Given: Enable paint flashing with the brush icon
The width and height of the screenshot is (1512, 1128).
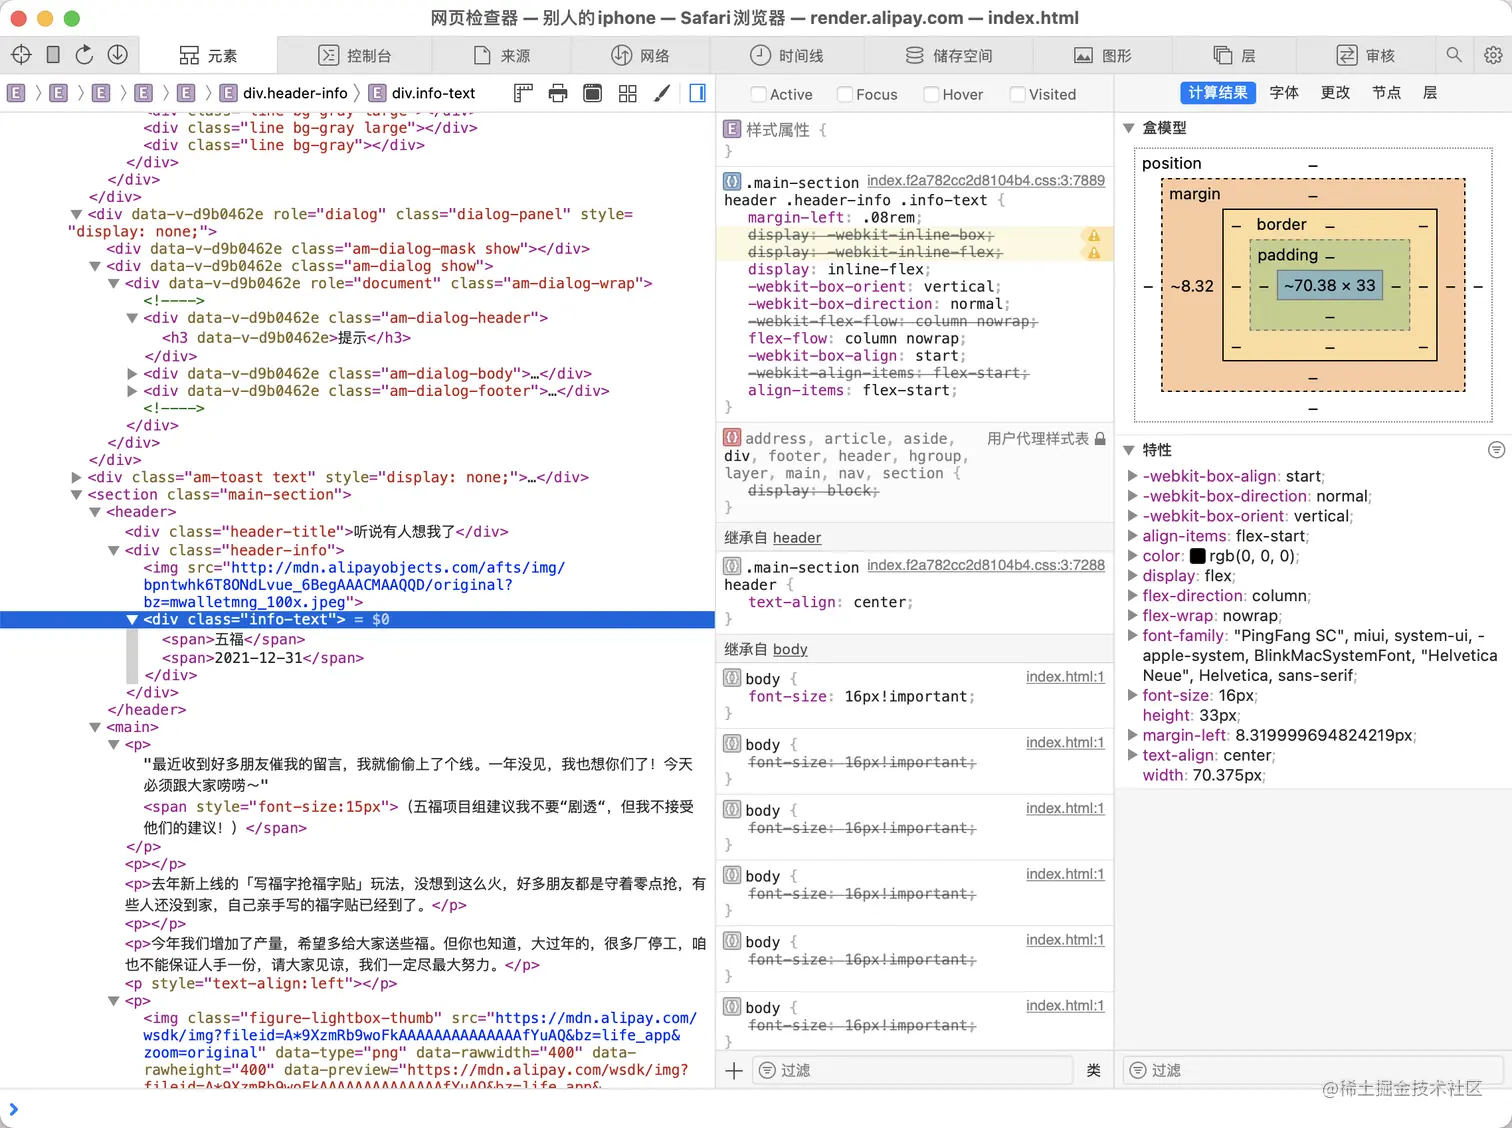Looking at the screenshot, I should (x=662, y=93).
